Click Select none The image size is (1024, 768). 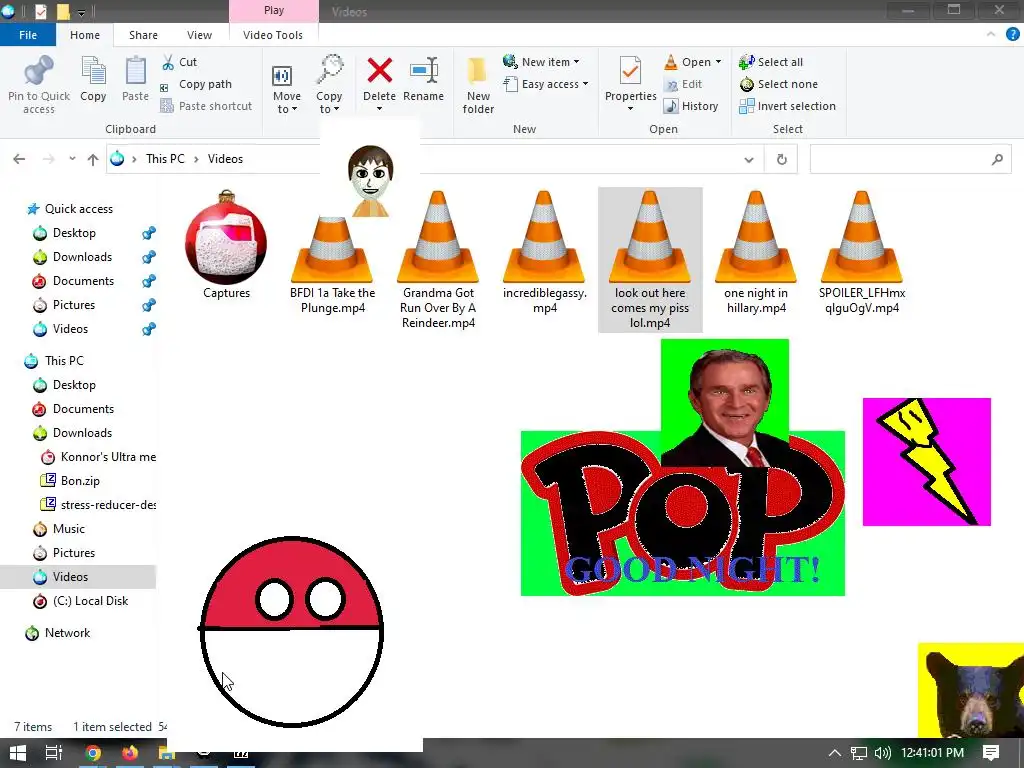pyautogui.click(x=778, y=84)
